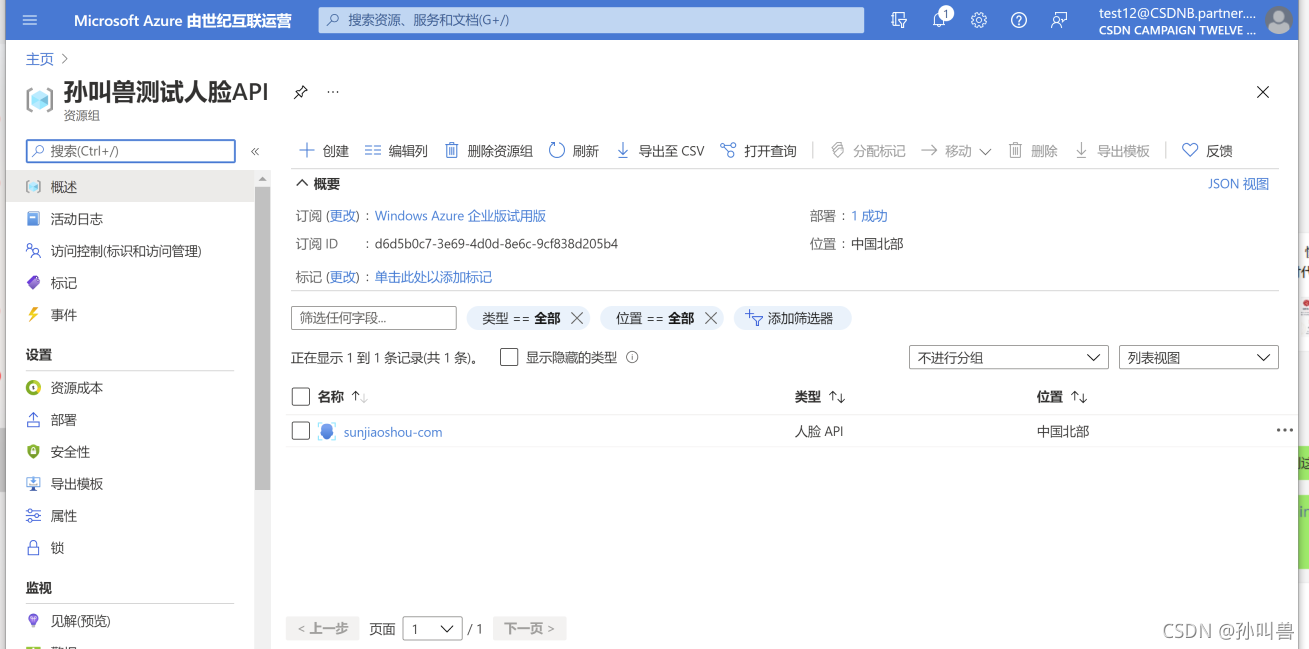1309x649 pixels.
Task: Click 单击此处以添加标记 link
Action: coord(433,277)
